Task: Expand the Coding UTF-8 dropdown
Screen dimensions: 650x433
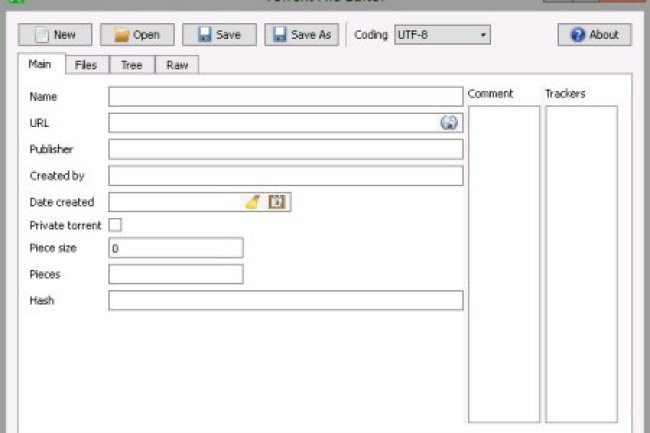Action: [x=442, y=35]
